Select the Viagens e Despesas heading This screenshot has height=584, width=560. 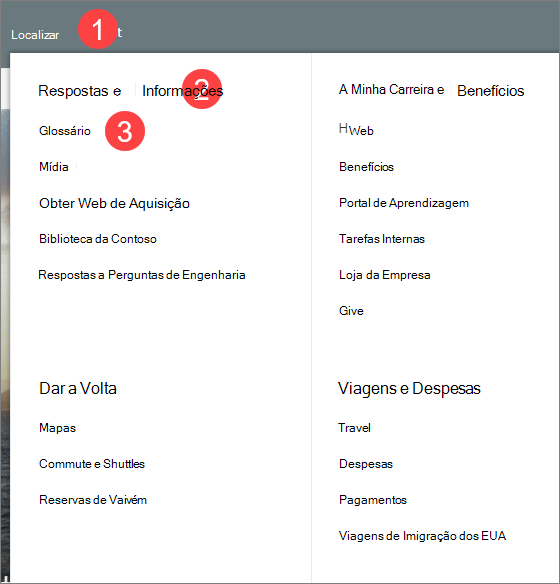[409, 388]
